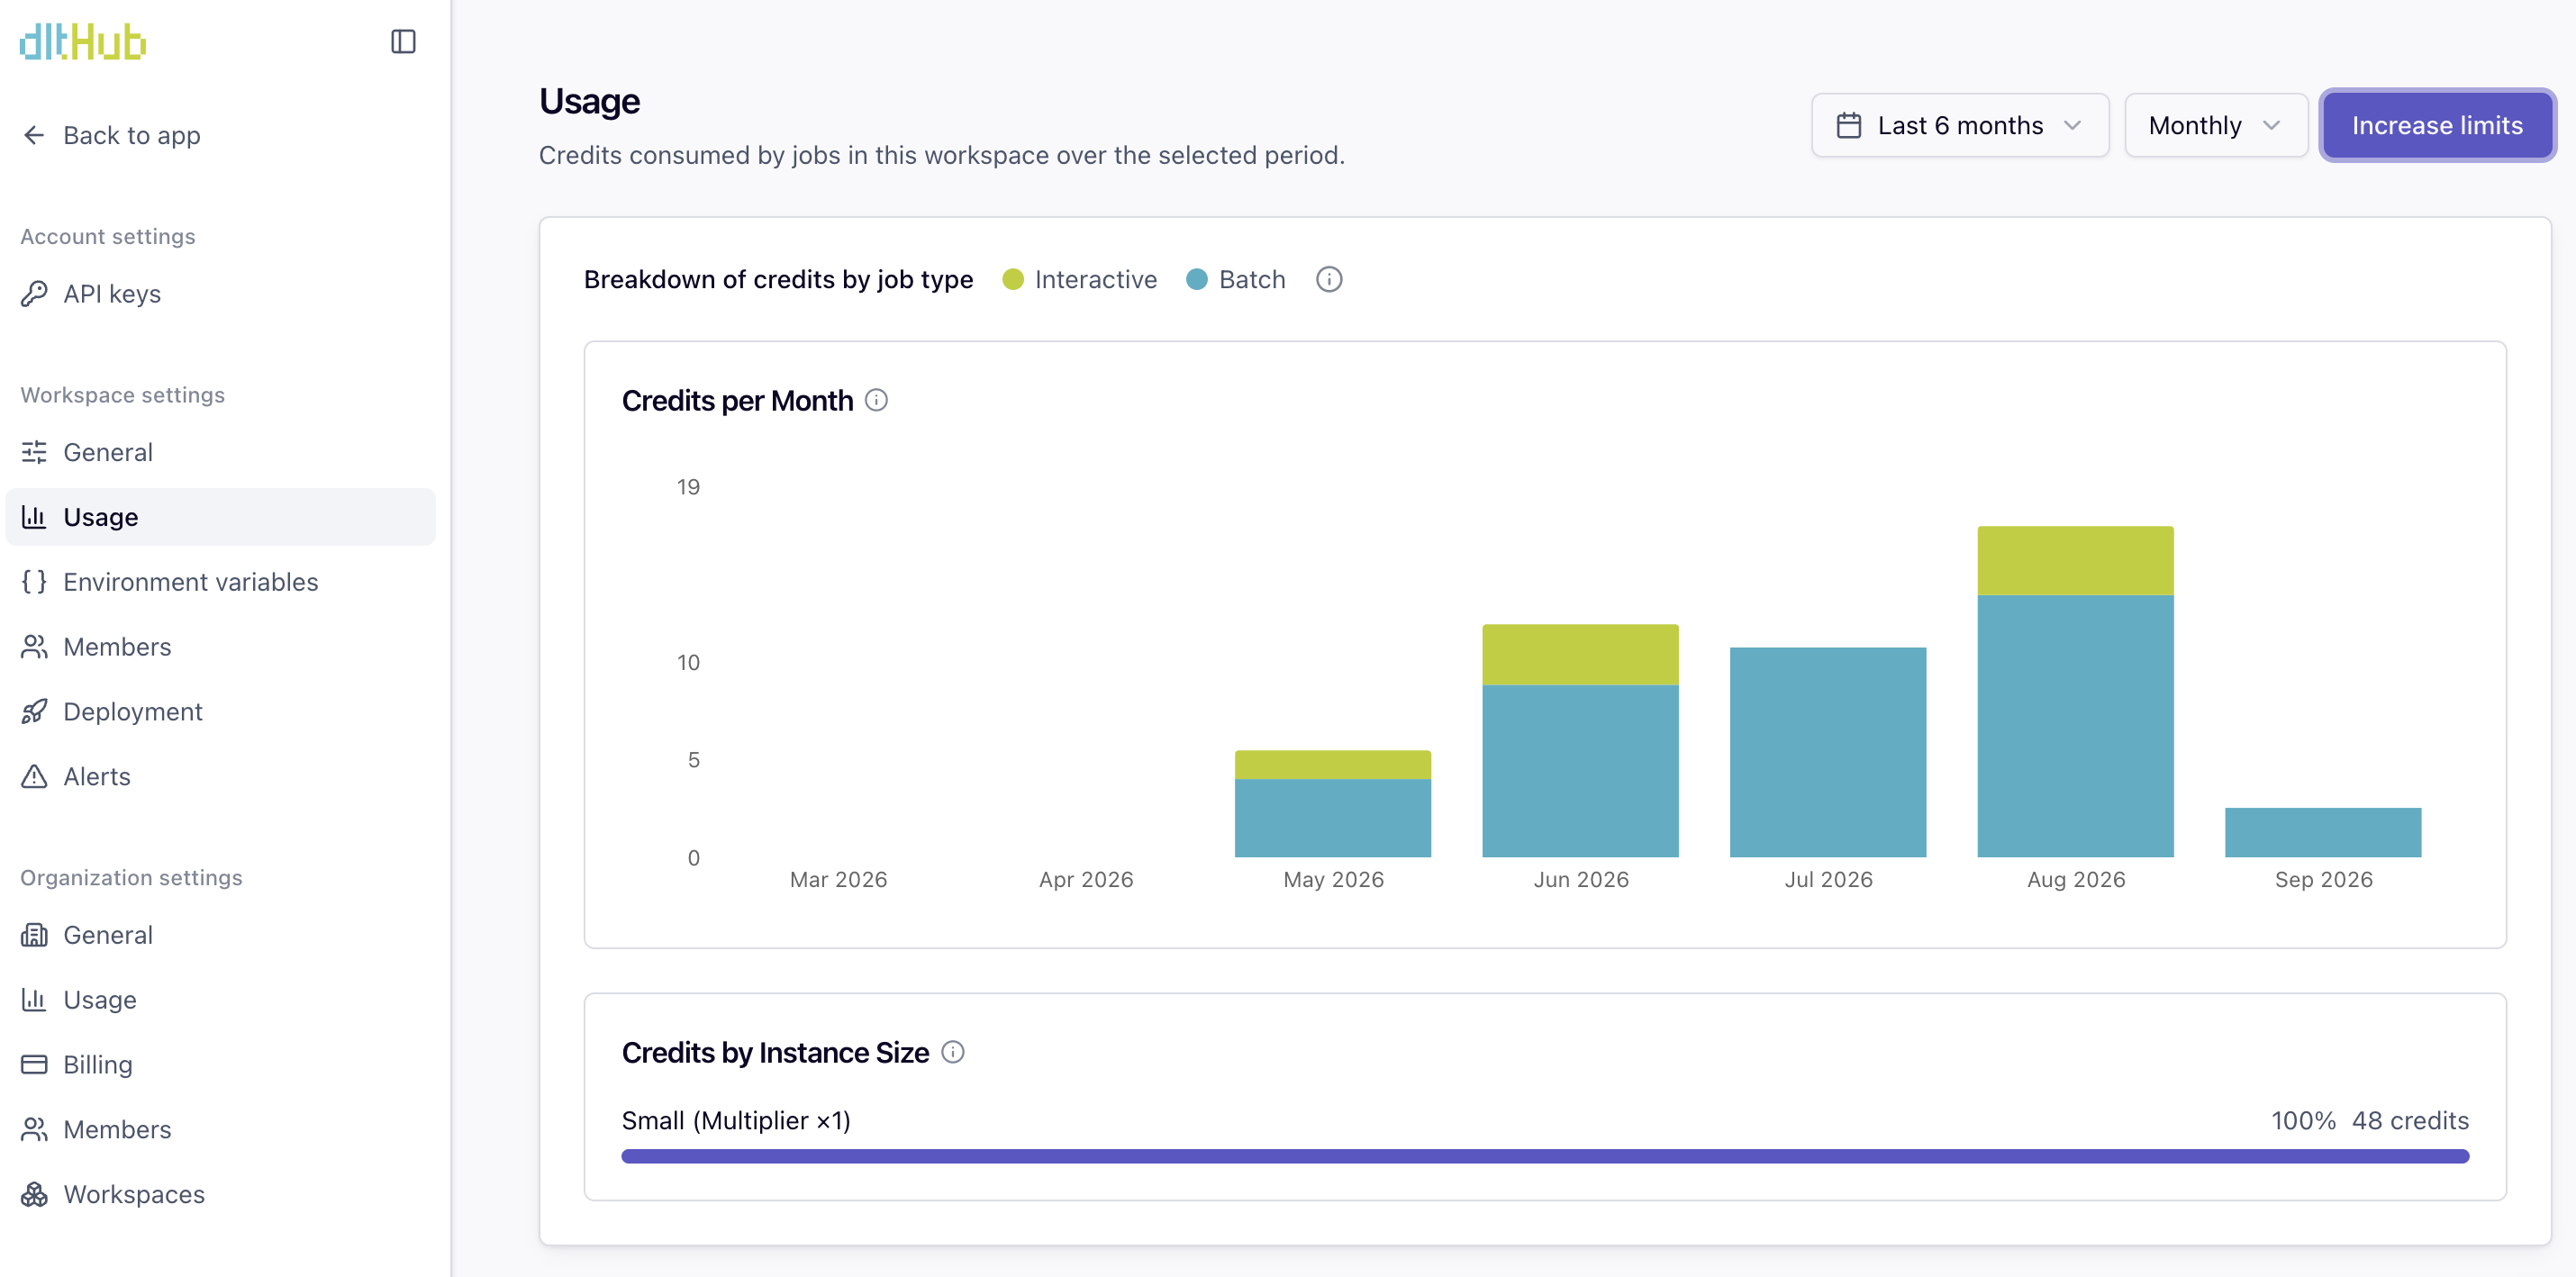
Task: Open Environment variables page
Action: (220, 582)
